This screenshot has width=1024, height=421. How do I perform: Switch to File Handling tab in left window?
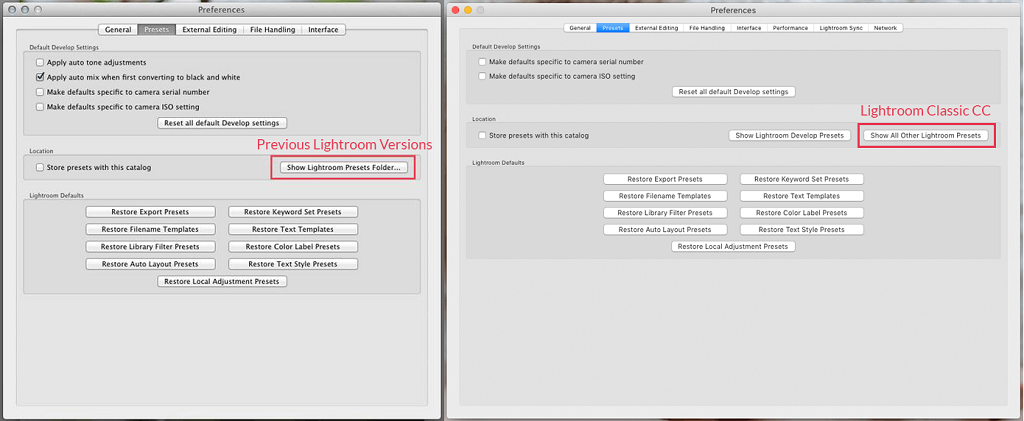[x=272, y=29]
